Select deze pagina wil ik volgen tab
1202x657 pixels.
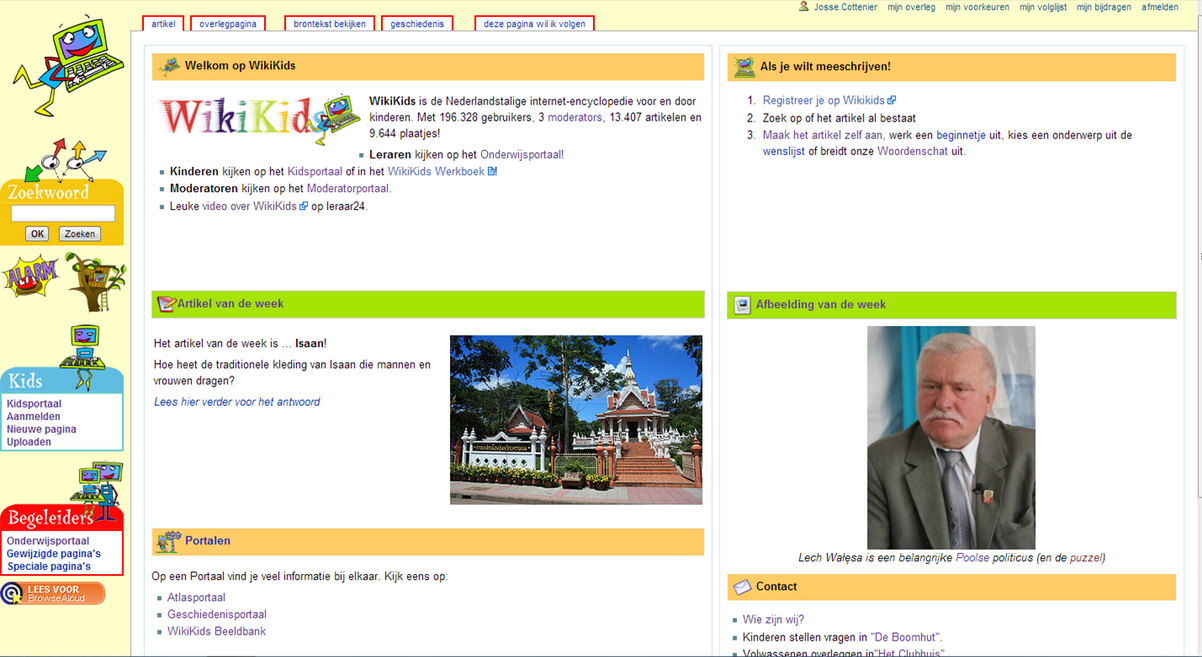[x=534, y=24]
